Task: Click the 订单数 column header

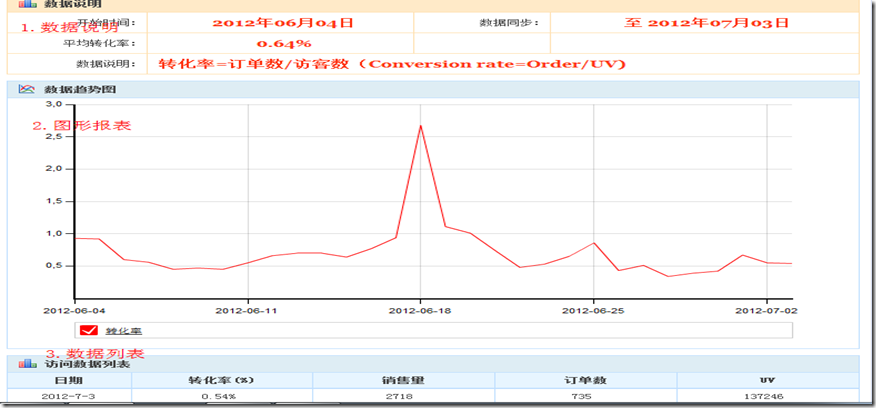Action: coord(586,381)
